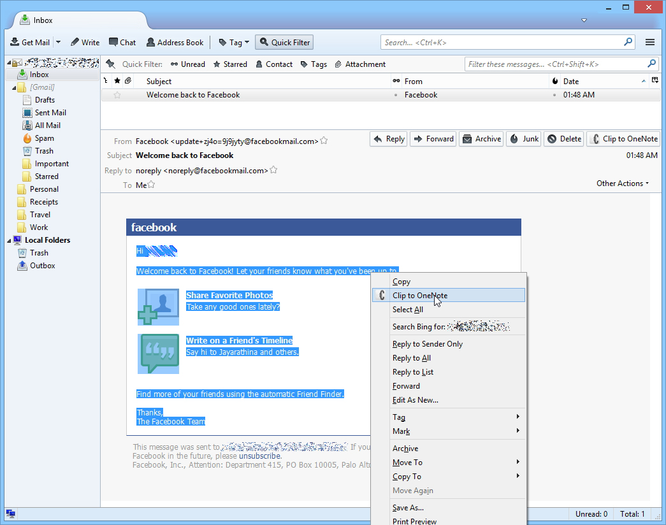666x525 pixels.
Task: Toggle the Contact quick filter
Action: click(x=274, y=64)
